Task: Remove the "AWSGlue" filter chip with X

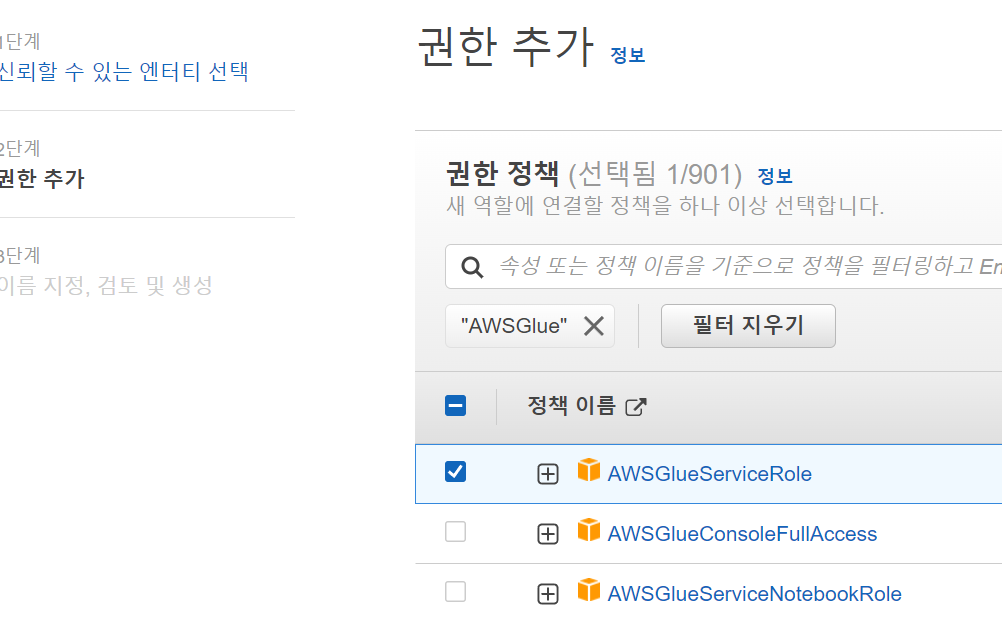Action: click(x=594, y=326)
